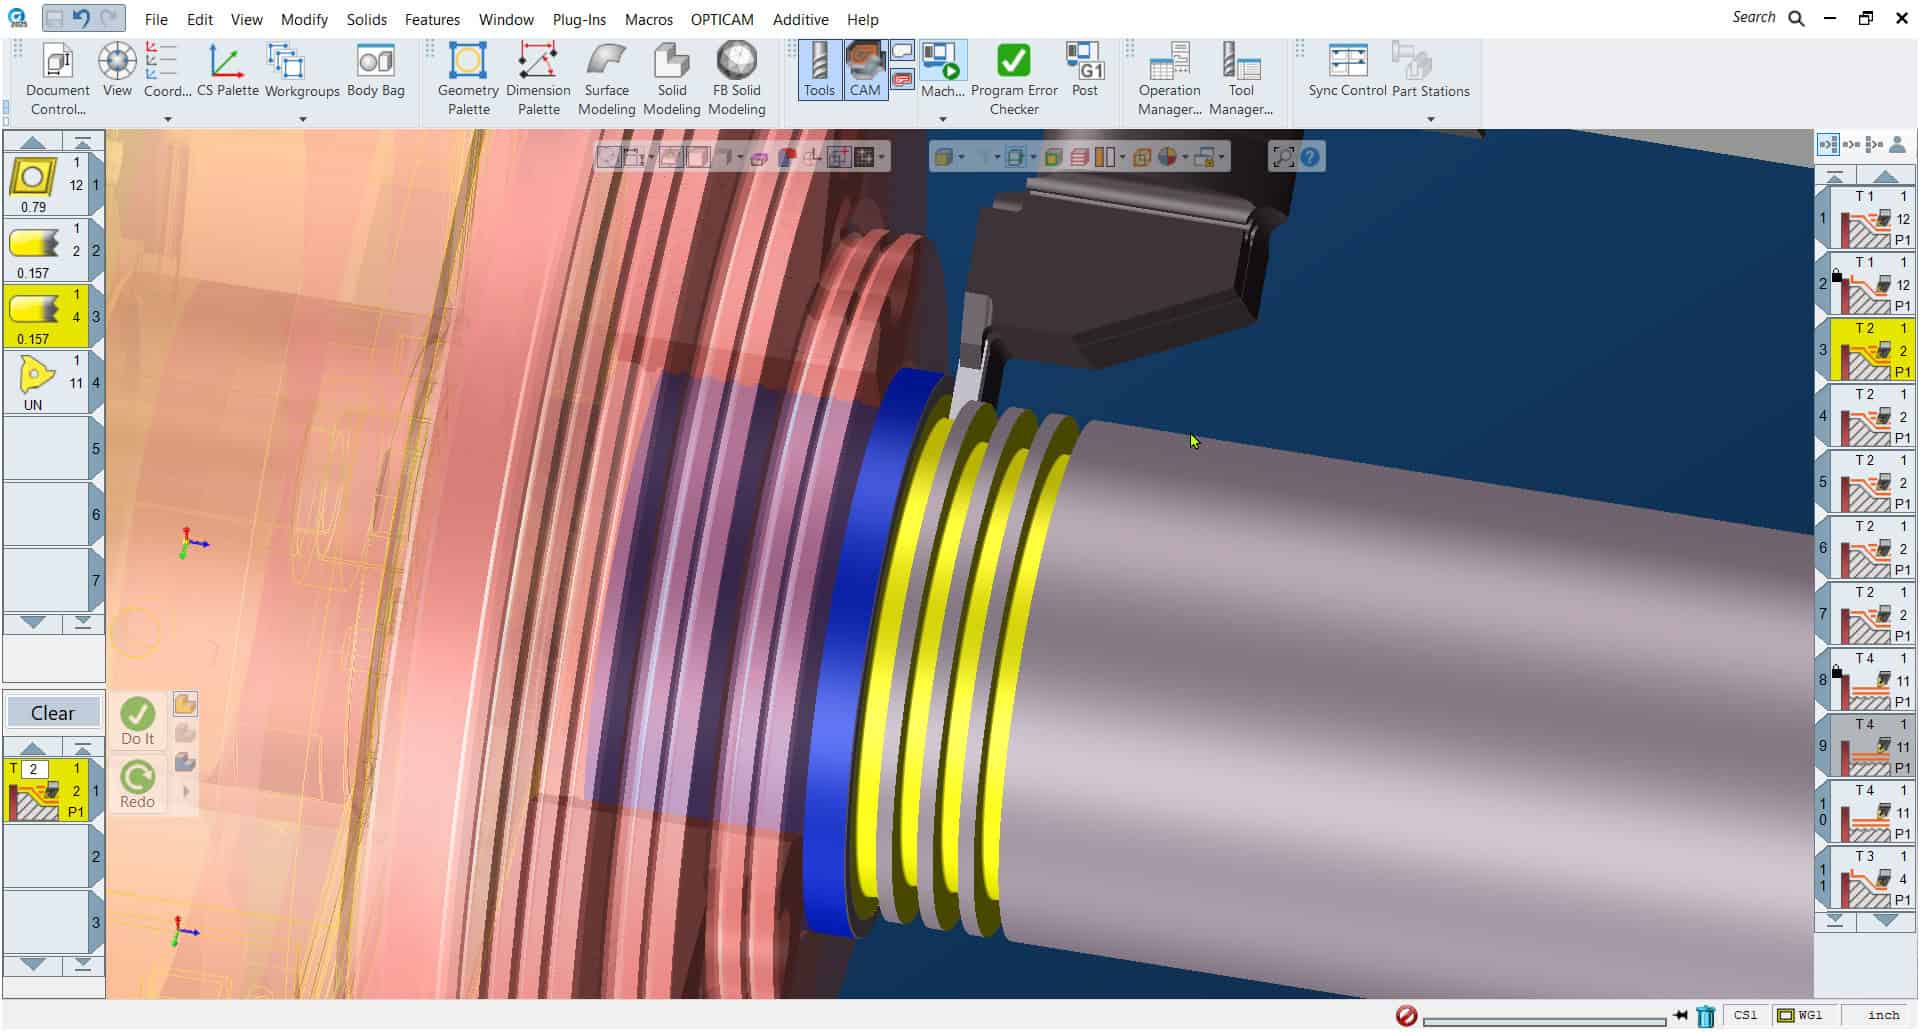Image resolution: width=1920 pixels, height=1032 pixels.
Task: Open the Coordinate Systems list
Action: click(166, 71)
